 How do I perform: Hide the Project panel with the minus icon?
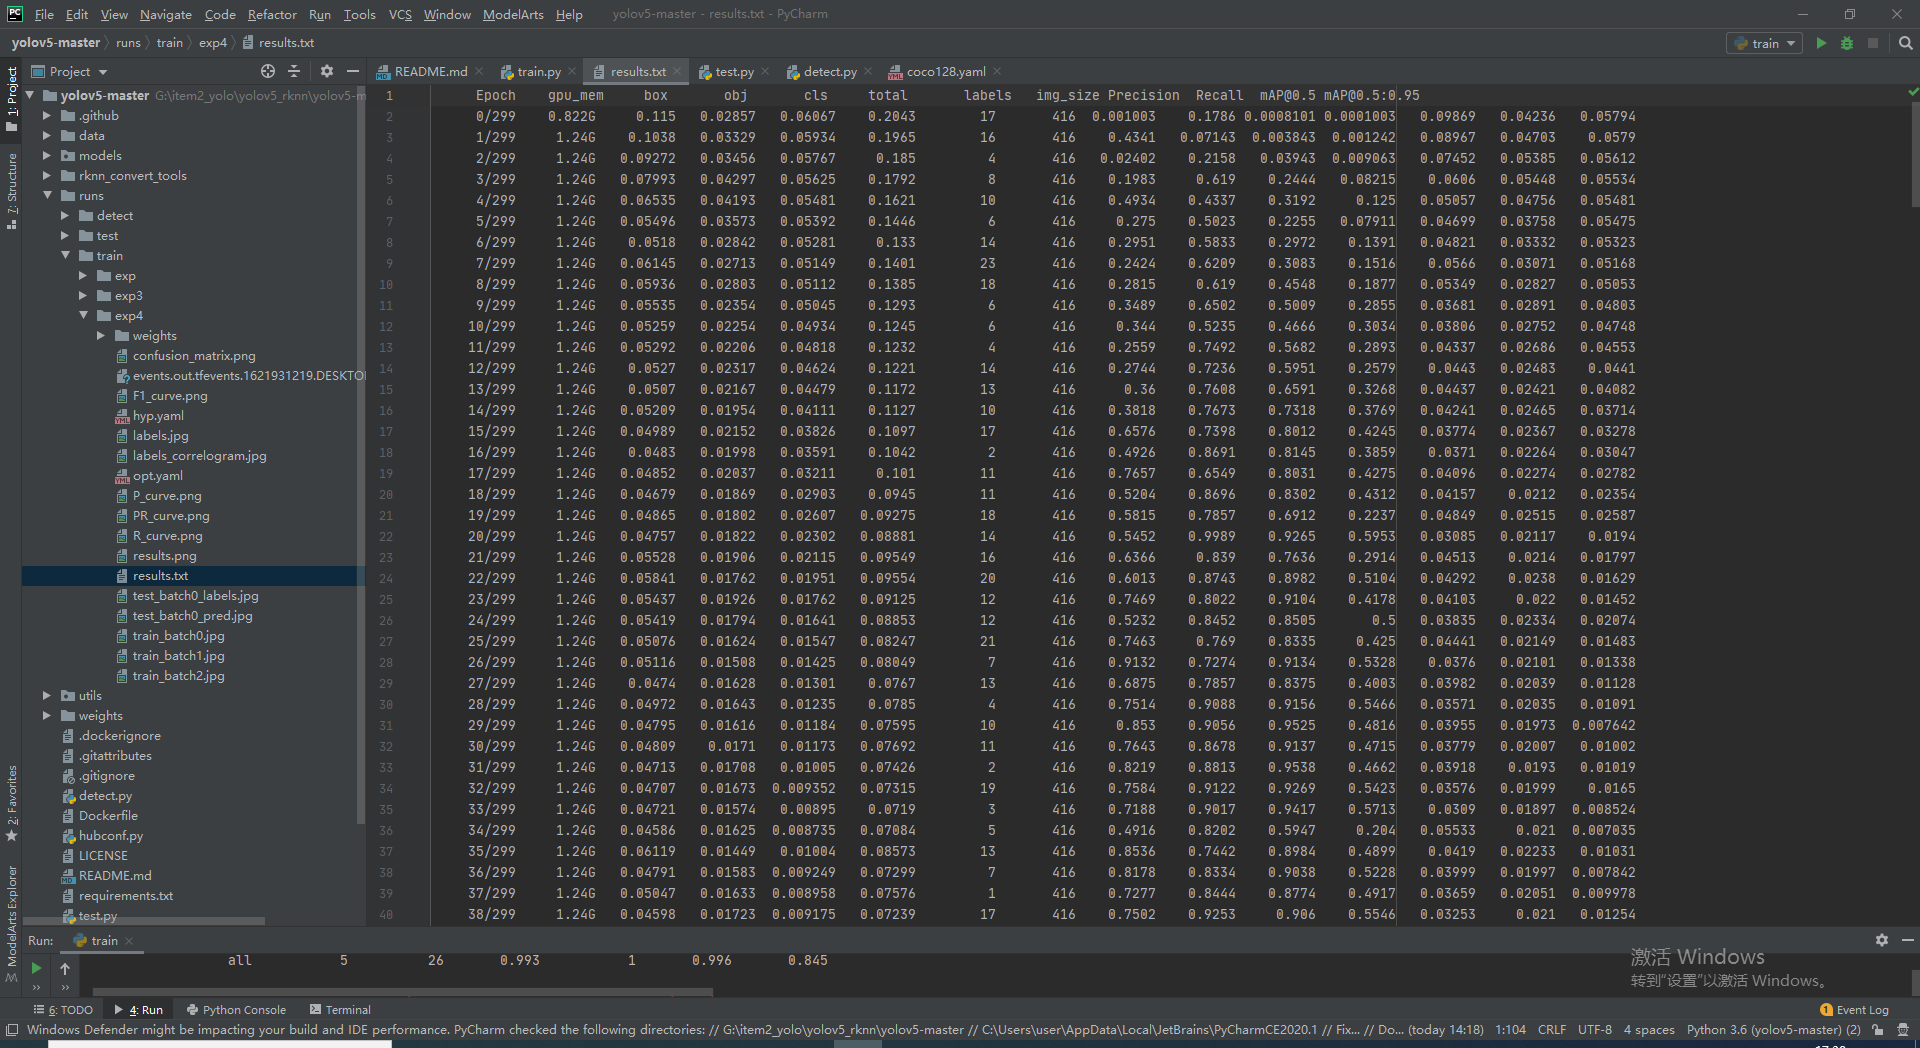tap(353, 71)
